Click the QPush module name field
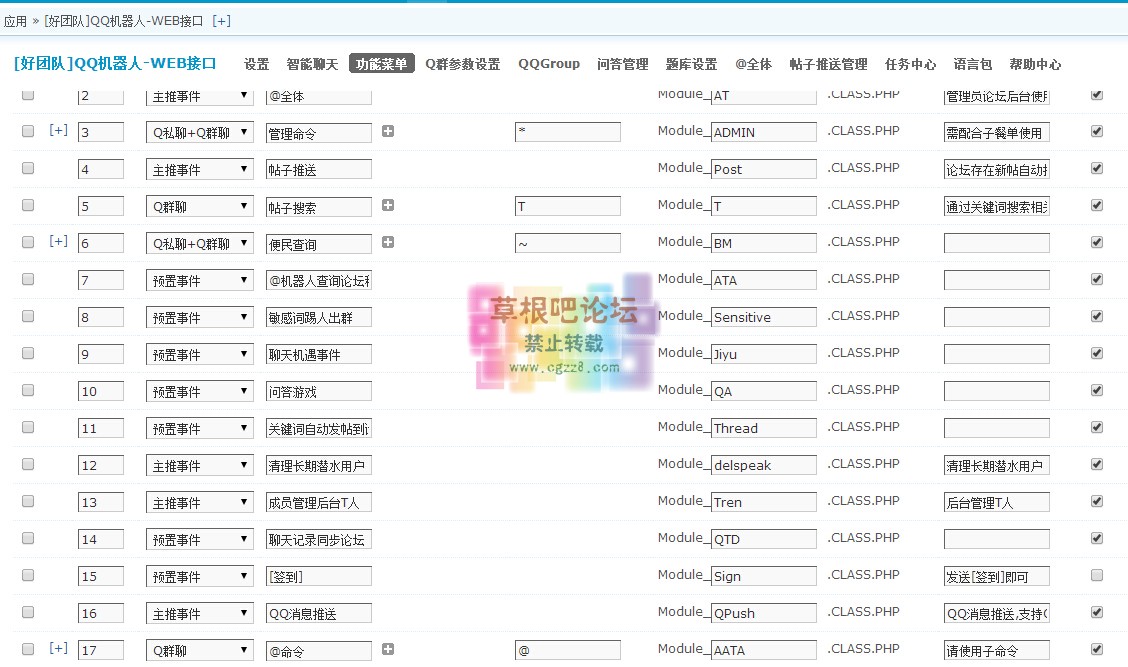The width and height of the screenshot is (1128, 667). [763, 613]
